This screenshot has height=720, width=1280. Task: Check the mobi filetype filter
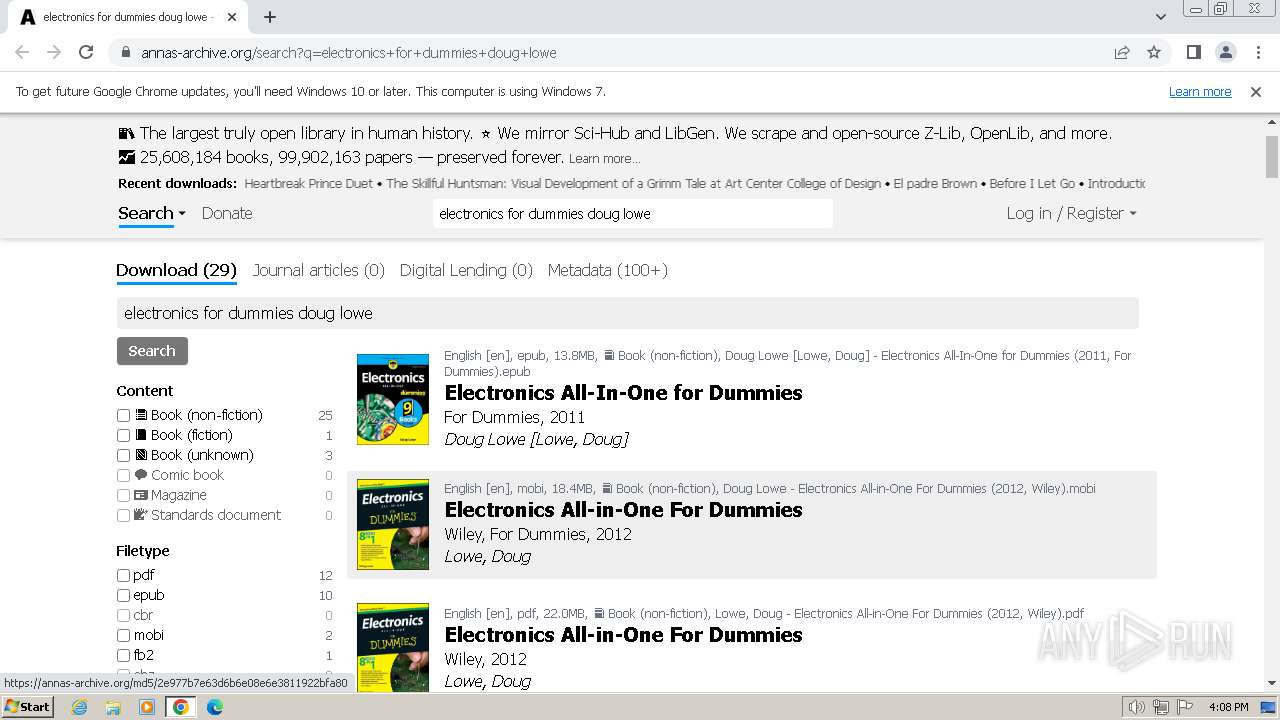[x=123, y=635]
